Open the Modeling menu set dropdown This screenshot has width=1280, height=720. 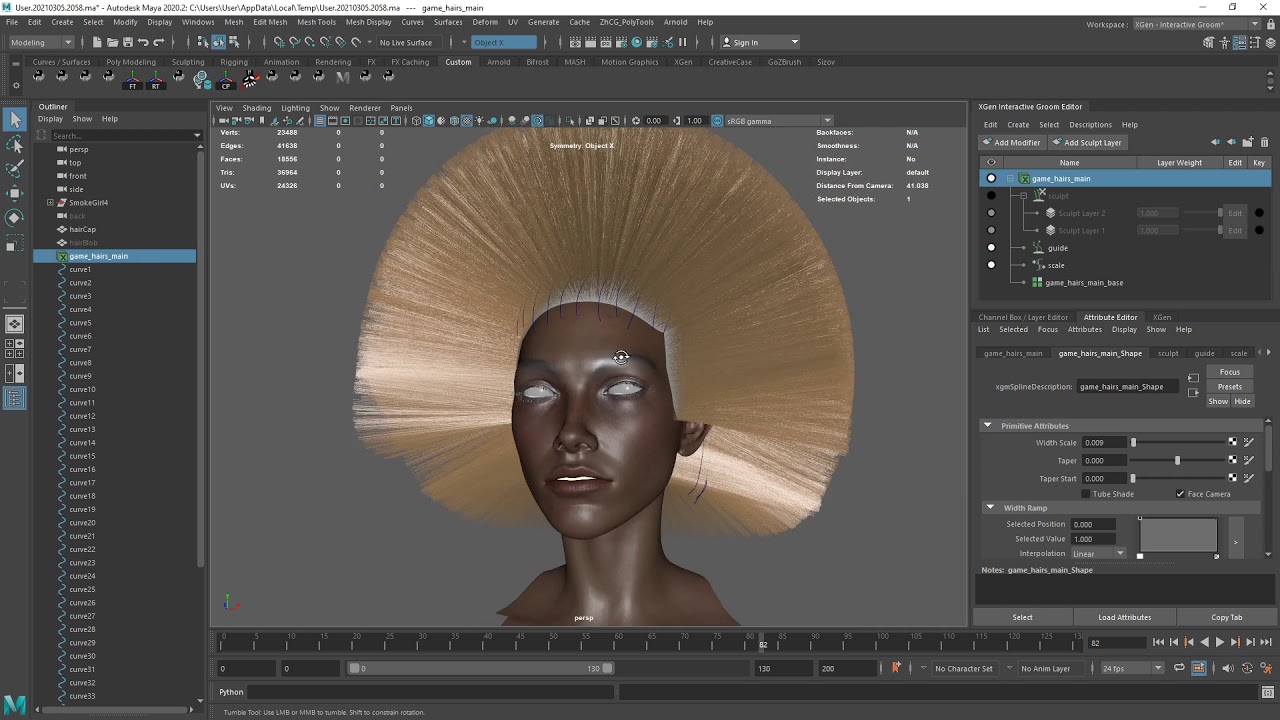[41, 42]
